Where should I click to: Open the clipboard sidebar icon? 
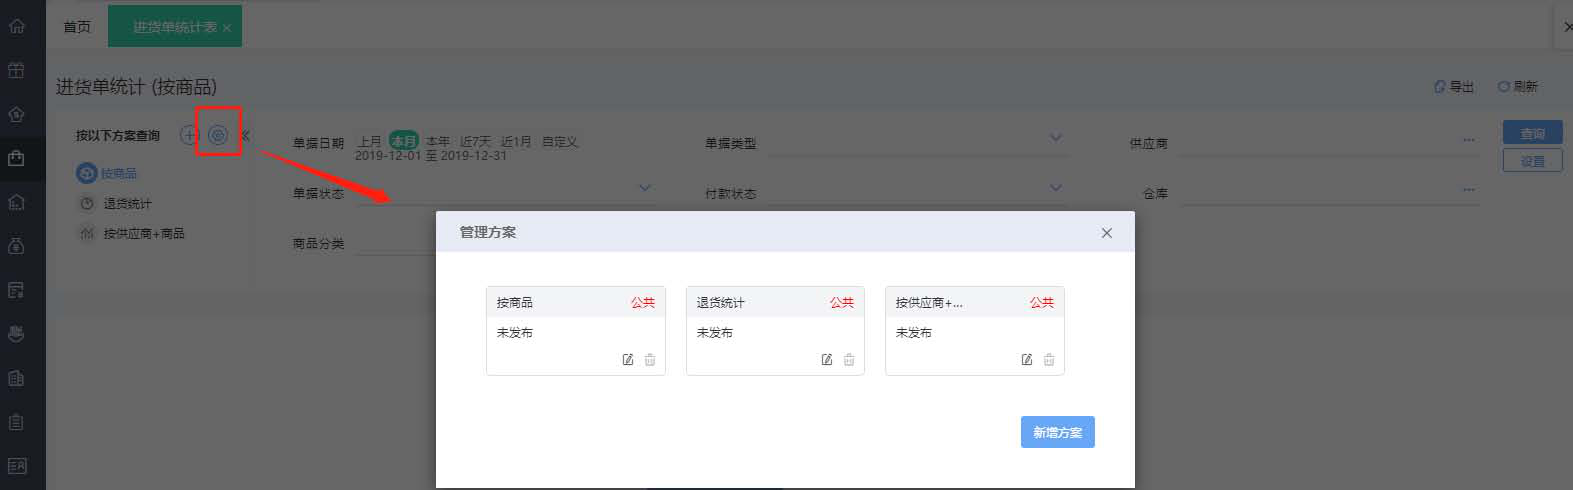coord(16,422)
